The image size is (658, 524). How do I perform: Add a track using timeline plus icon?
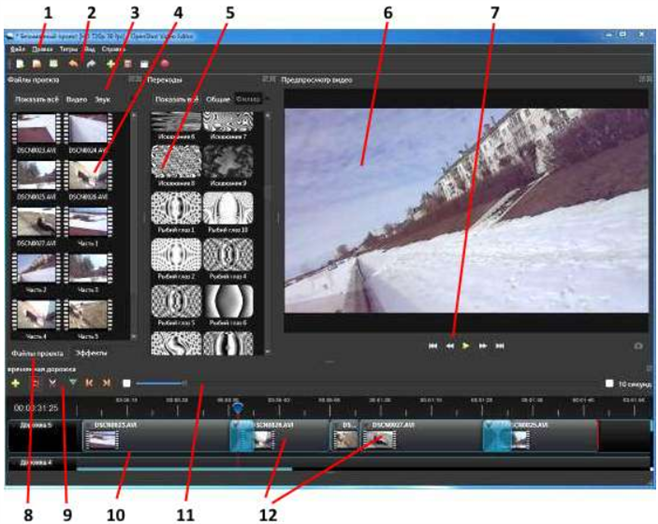pyautogui.click(x=15, y=382)
